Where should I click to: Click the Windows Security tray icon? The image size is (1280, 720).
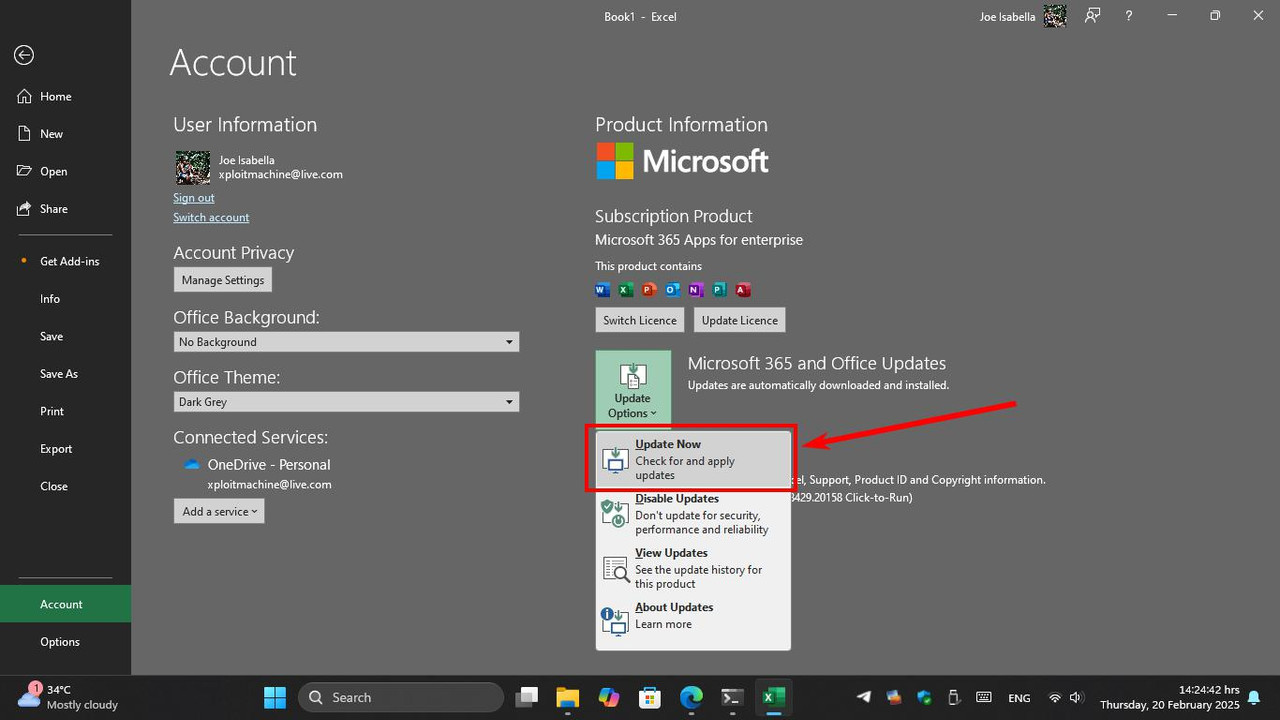924,698
